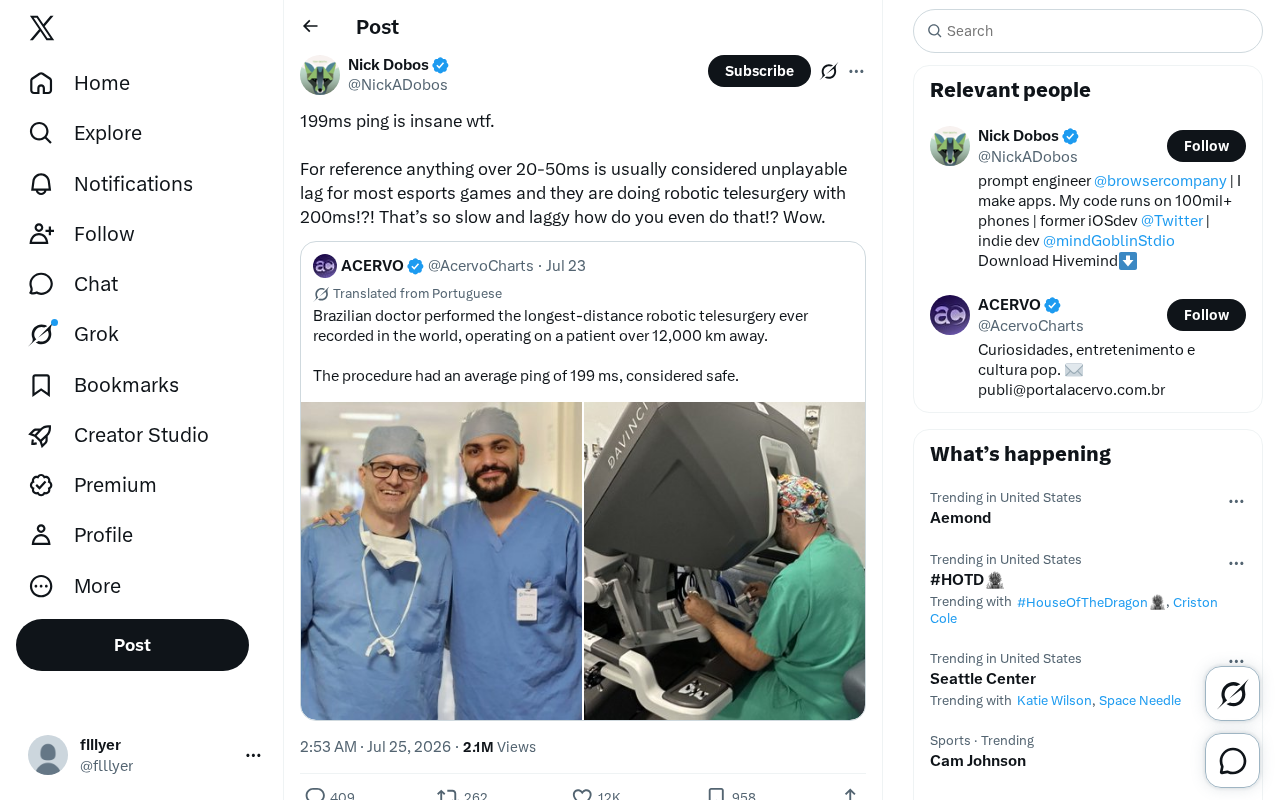Screen dimensions: 1280x800
Task: Follow ACERVO in Relevant people
Action: [1206, 315]
